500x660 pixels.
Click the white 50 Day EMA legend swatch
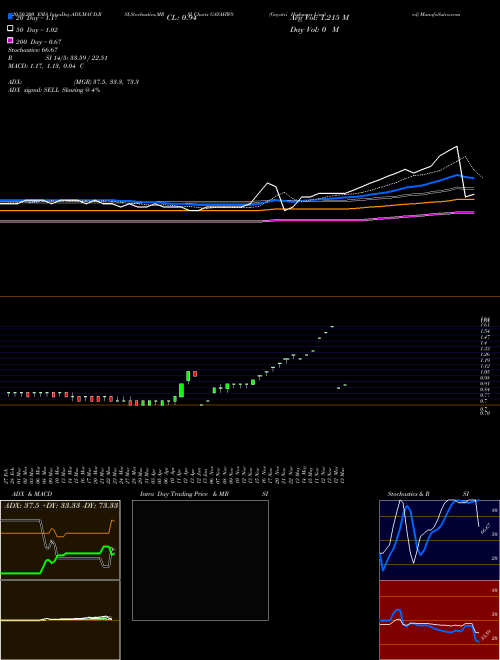pyautogui.click(x=10, y=29)
